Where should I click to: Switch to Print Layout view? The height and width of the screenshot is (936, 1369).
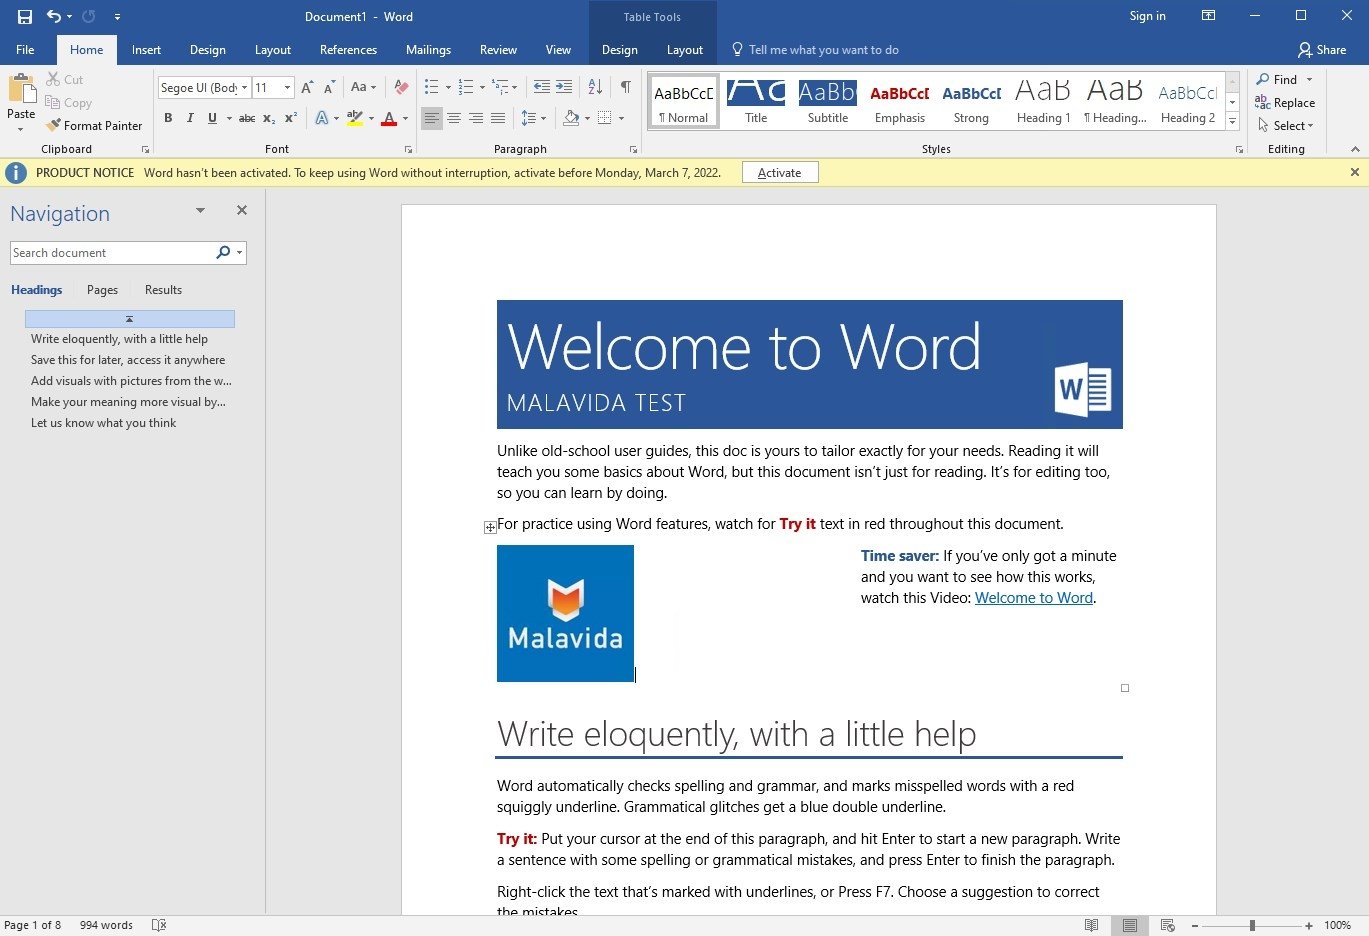1130,925
